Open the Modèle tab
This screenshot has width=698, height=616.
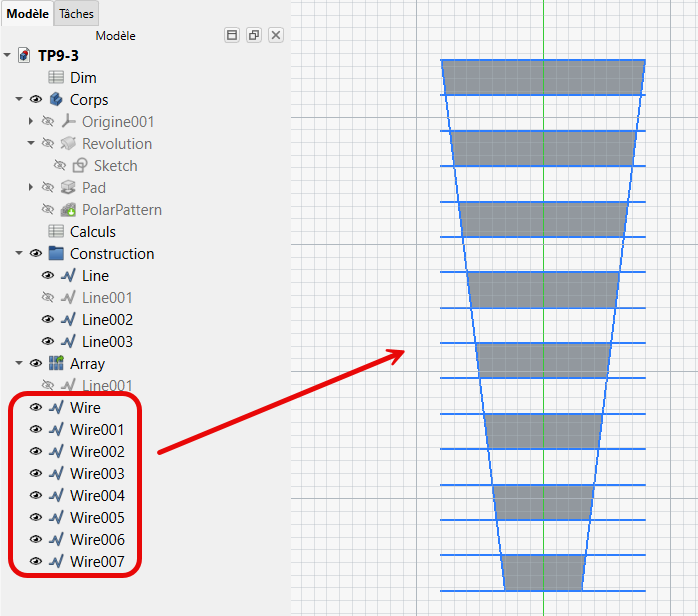coord(27,14)
